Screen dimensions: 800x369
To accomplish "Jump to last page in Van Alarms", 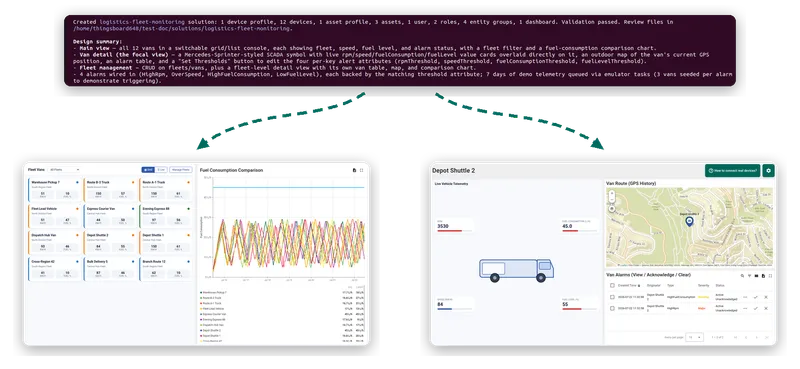I will (767, 337).
